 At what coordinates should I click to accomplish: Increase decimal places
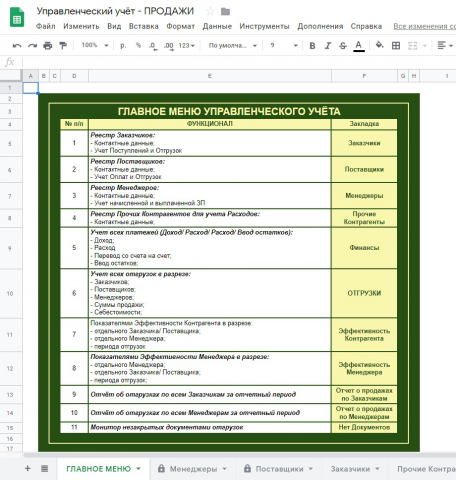(x=169, y=46)
